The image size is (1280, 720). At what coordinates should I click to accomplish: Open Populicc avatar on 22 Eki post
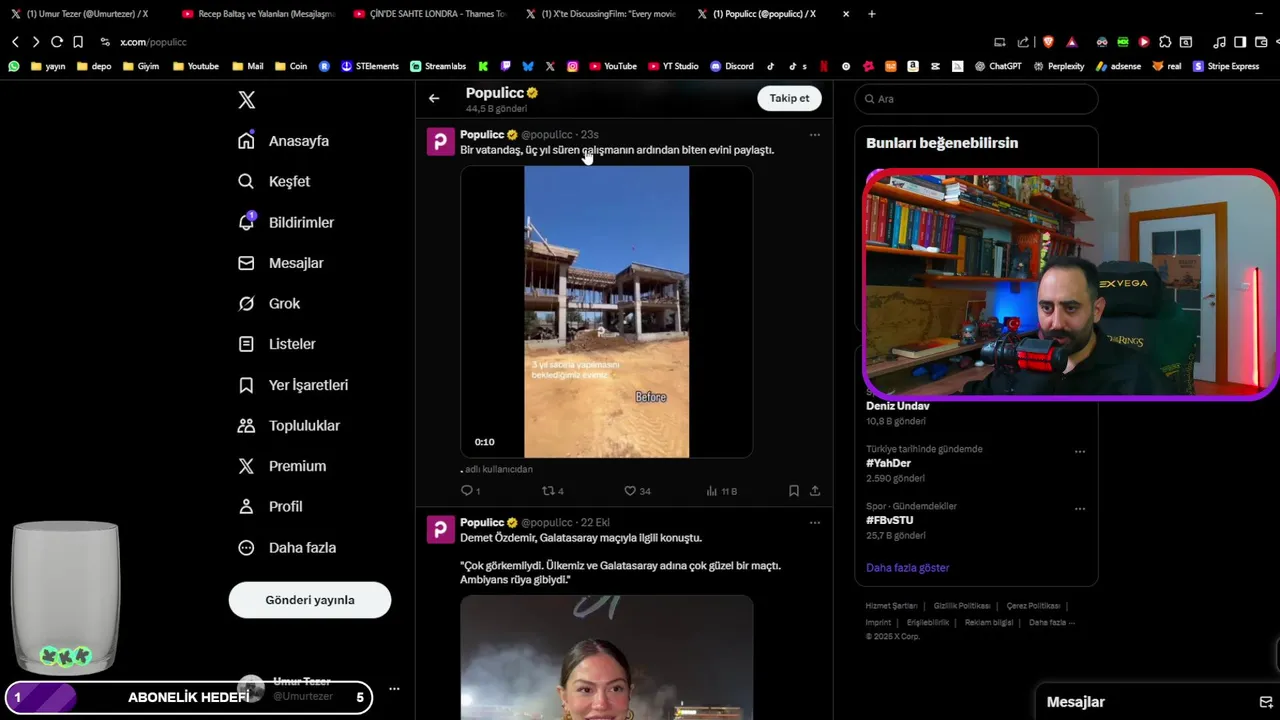(441, 530)
